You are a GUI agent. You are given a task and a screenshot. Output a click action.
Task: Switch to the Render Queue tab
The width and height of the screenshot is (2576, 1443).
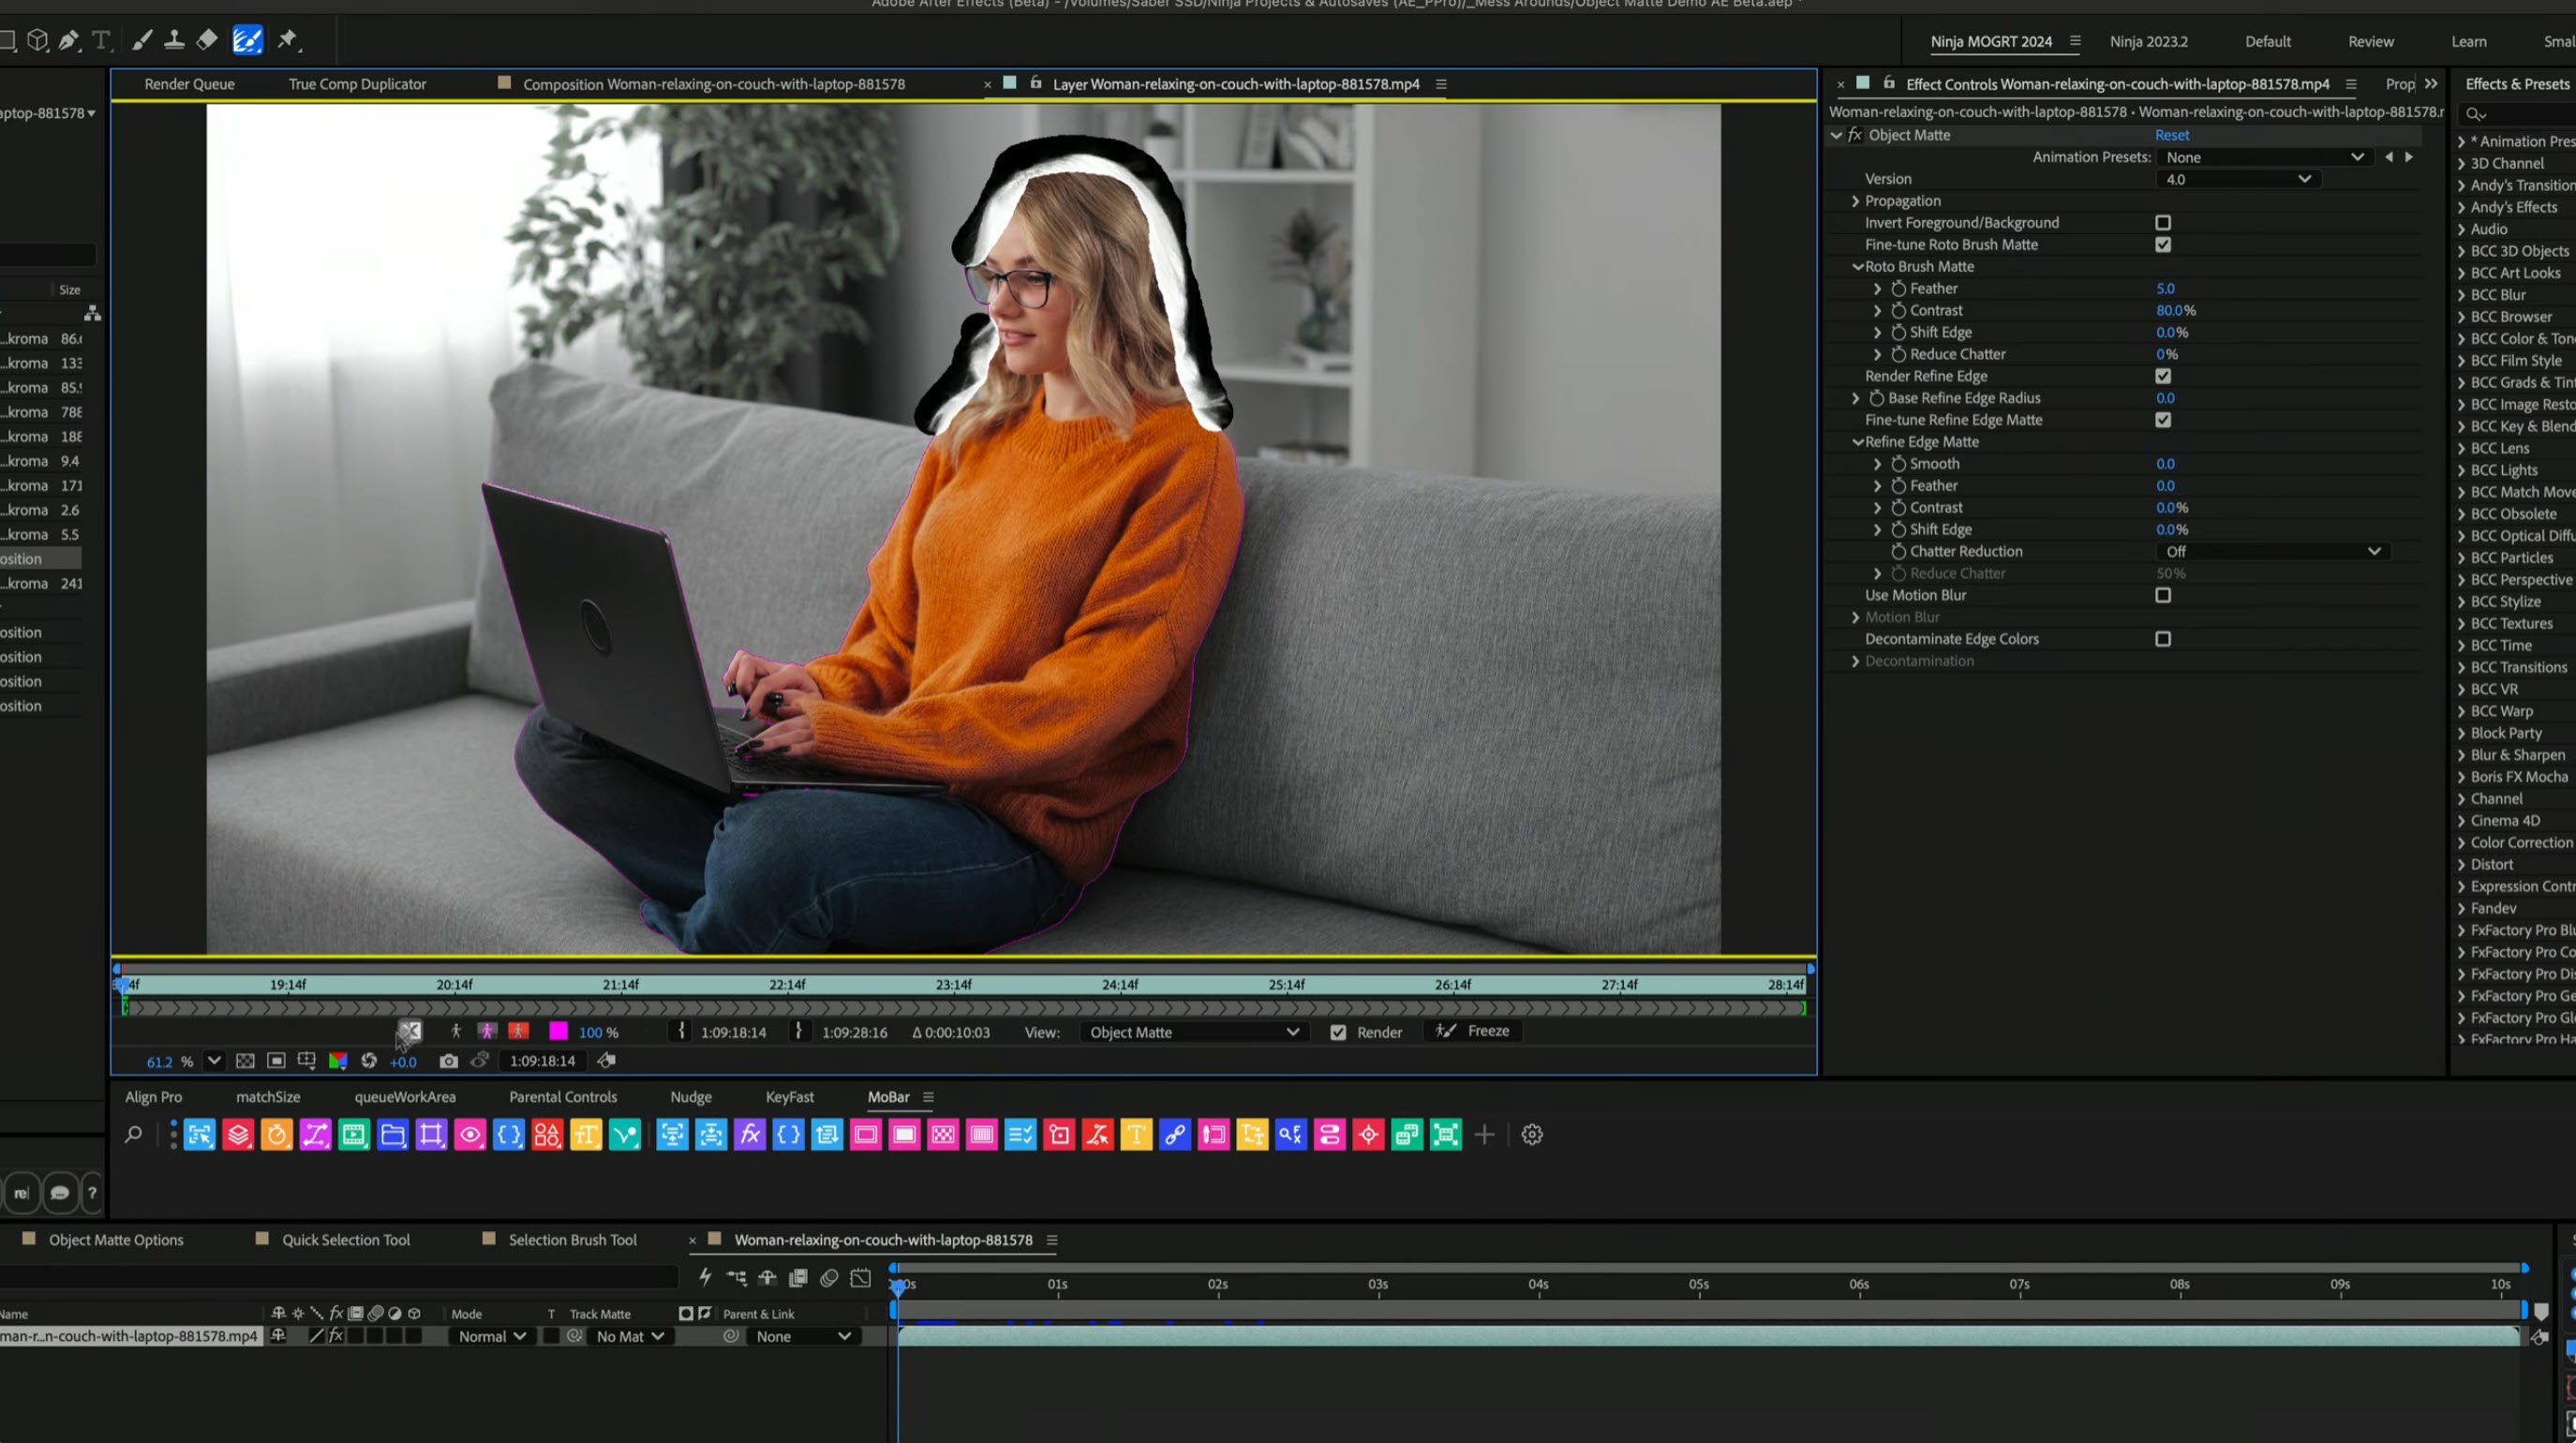coord(189,84)
